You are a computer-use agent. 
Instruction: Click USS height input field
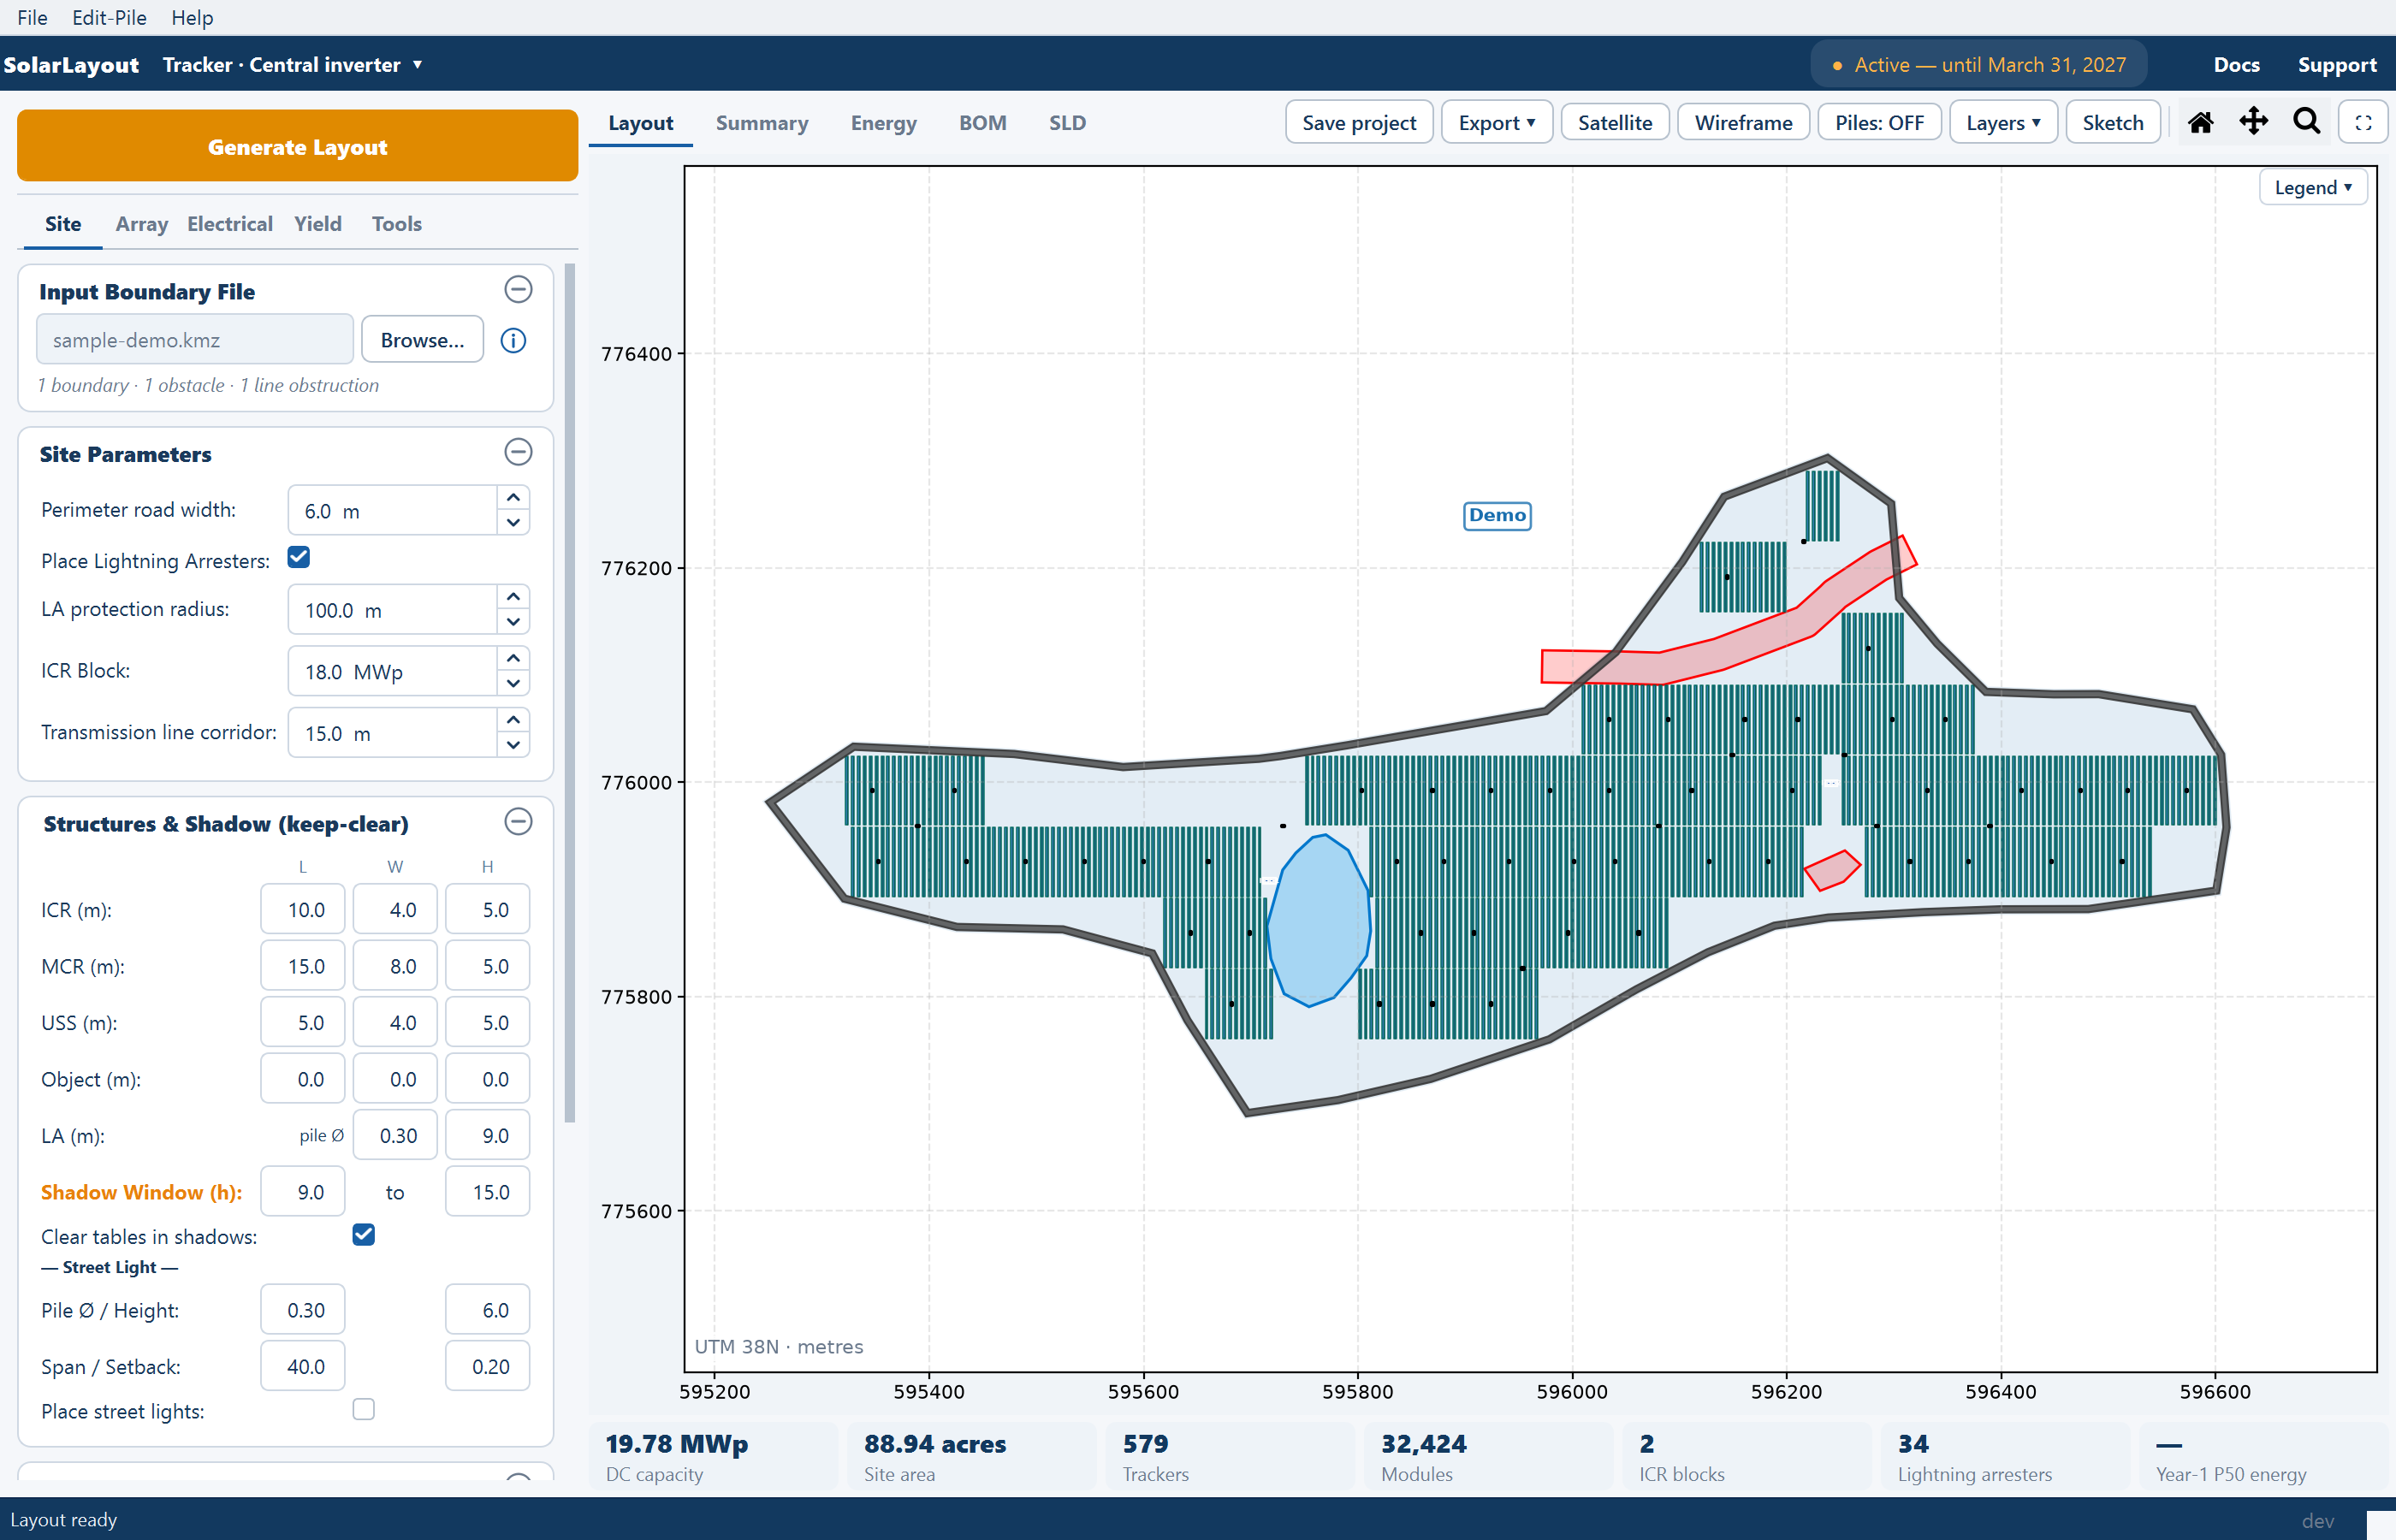coord(487,1023)
